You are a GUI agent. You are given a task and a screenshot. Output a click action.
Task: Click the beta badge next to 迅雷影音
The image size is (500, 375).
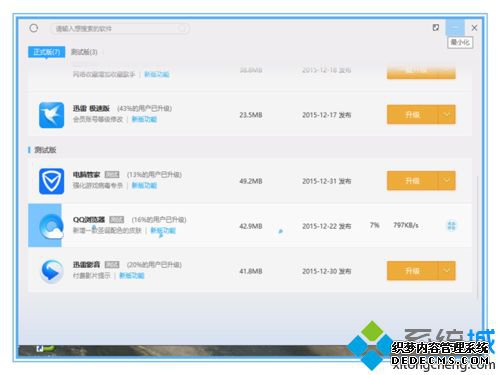click(x=112, y=265)
